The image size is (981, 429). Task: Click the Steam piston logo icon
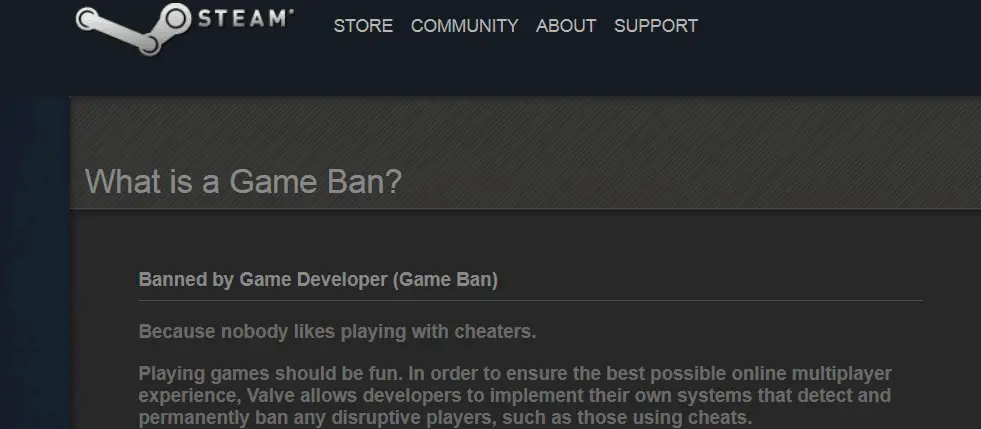133,28
